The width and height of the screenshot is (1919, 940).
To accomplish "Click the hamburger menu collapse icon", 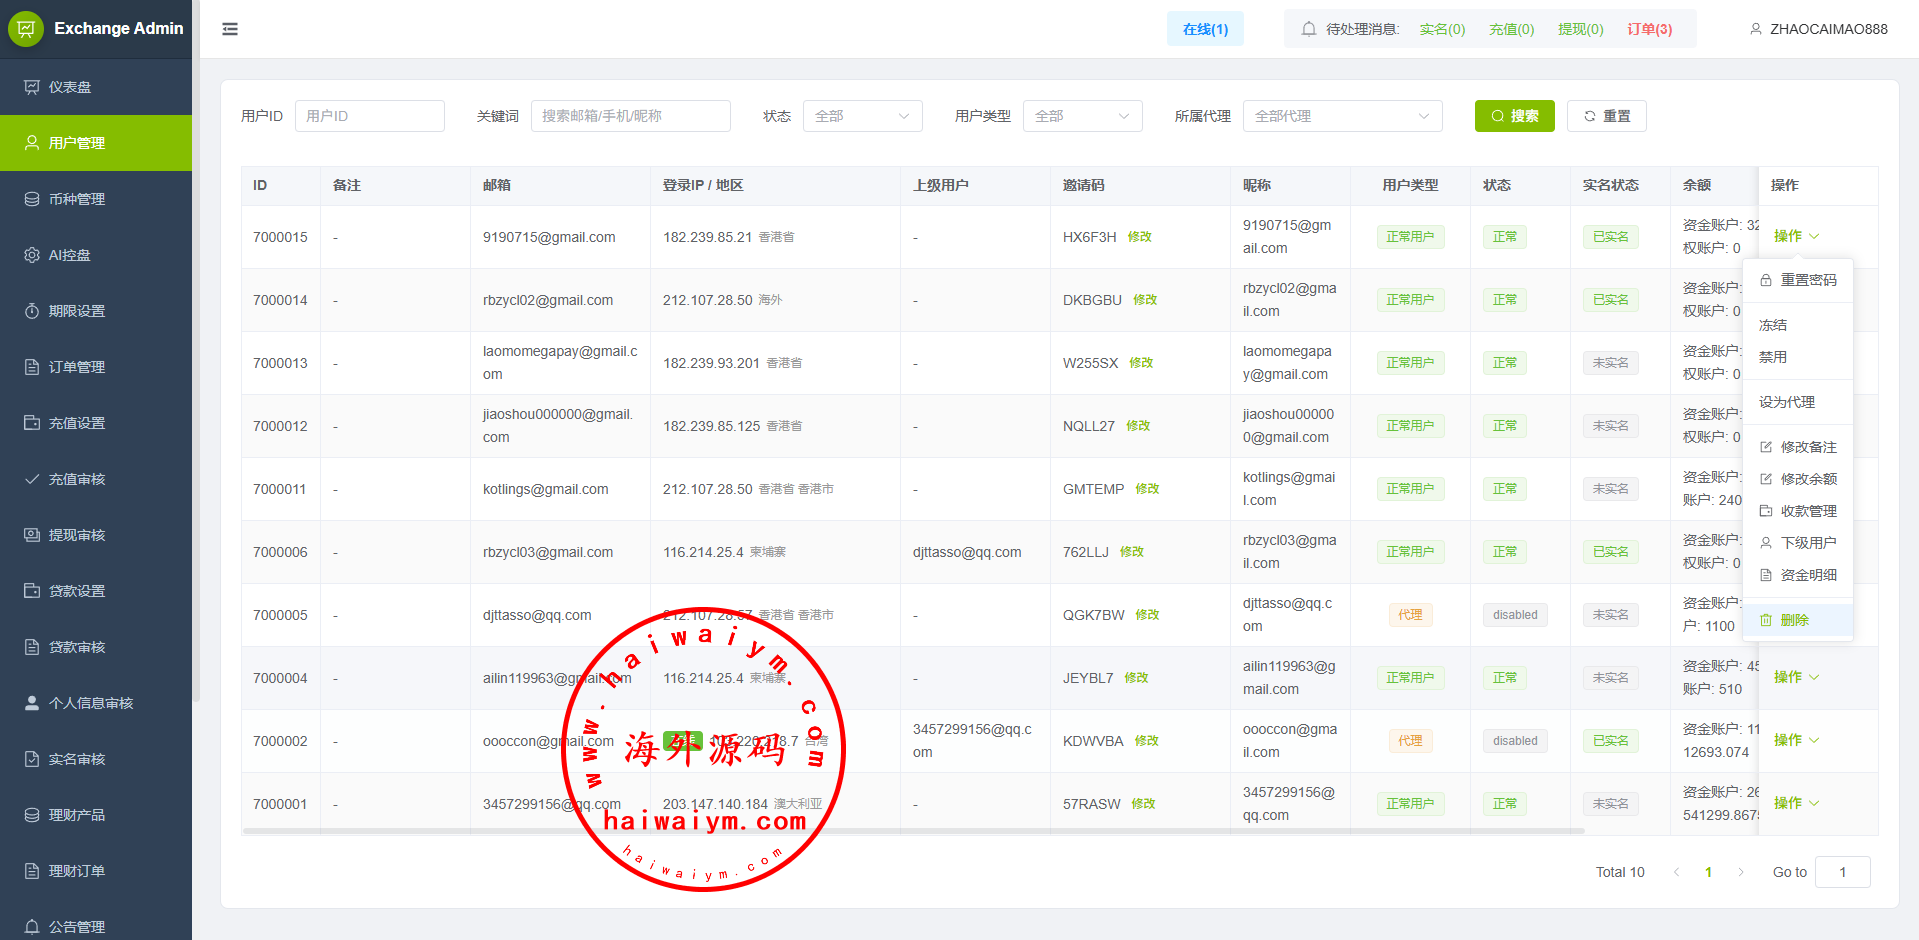I will (x=230, y=29).
